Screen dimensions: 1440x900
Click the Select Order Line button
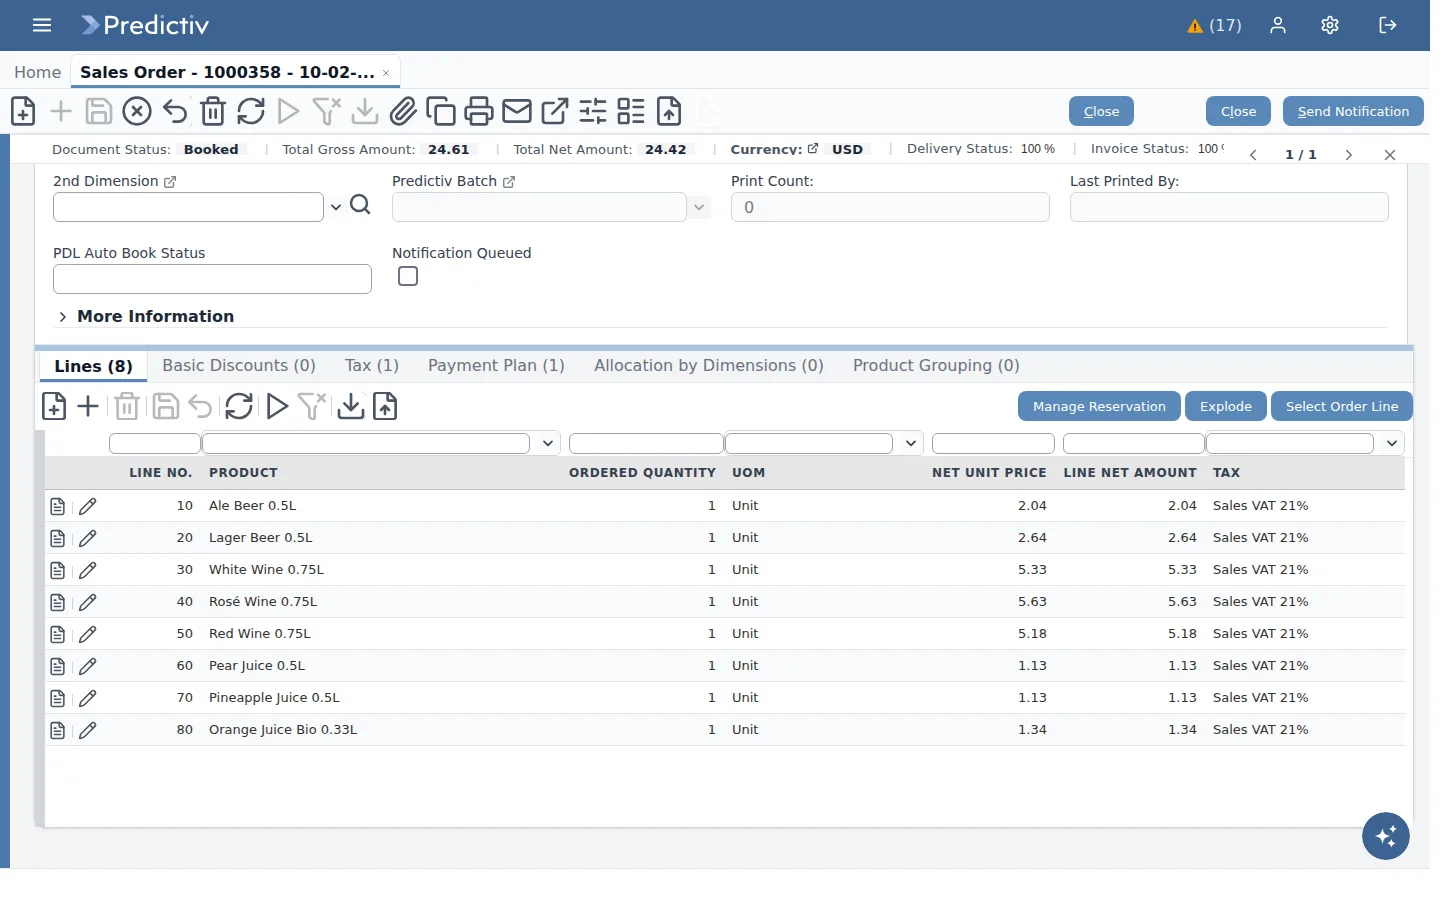(1342, 406)
